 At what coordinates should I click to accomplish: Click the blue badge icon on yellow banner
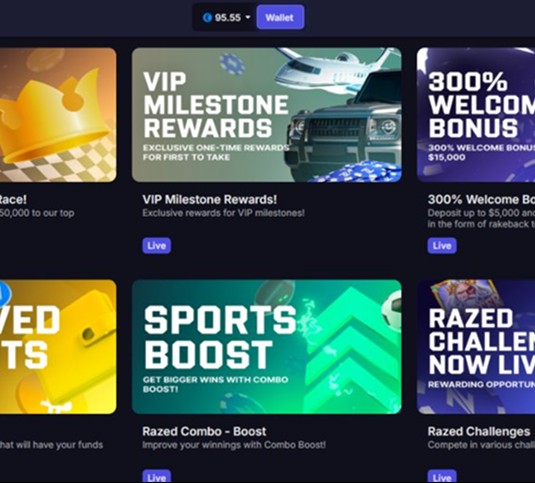(5, 293)
